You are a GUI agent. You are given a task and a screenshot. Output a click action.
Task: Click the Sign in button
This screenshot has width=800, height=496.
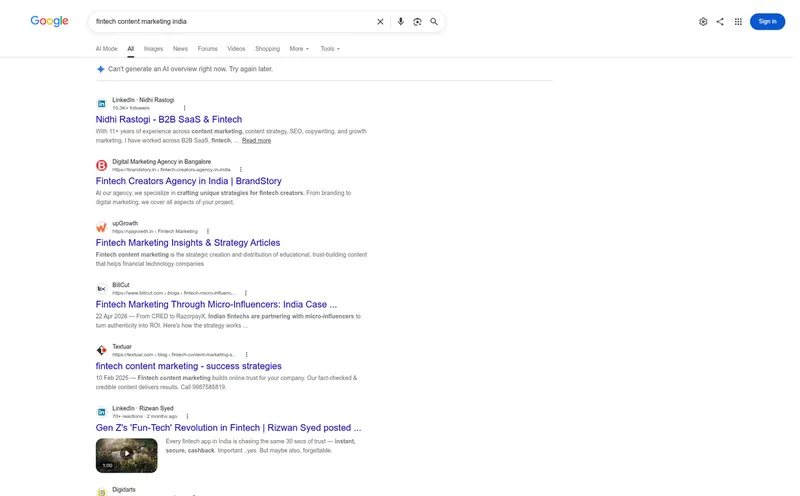tap(767, 21)
